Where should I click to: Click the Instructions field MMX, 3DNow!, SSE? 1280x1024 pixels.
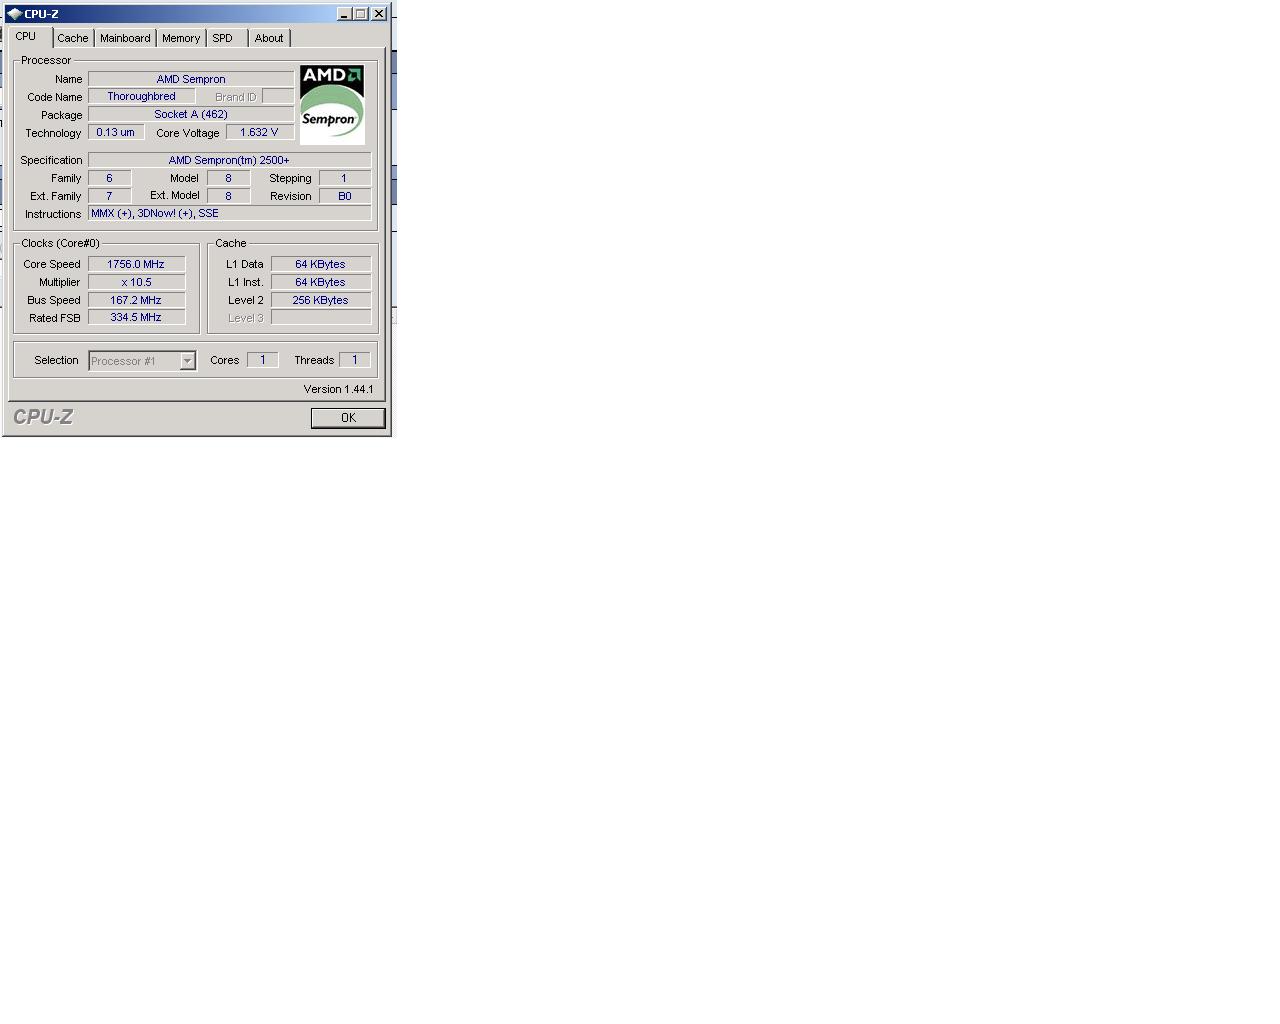tap(229, 213)
